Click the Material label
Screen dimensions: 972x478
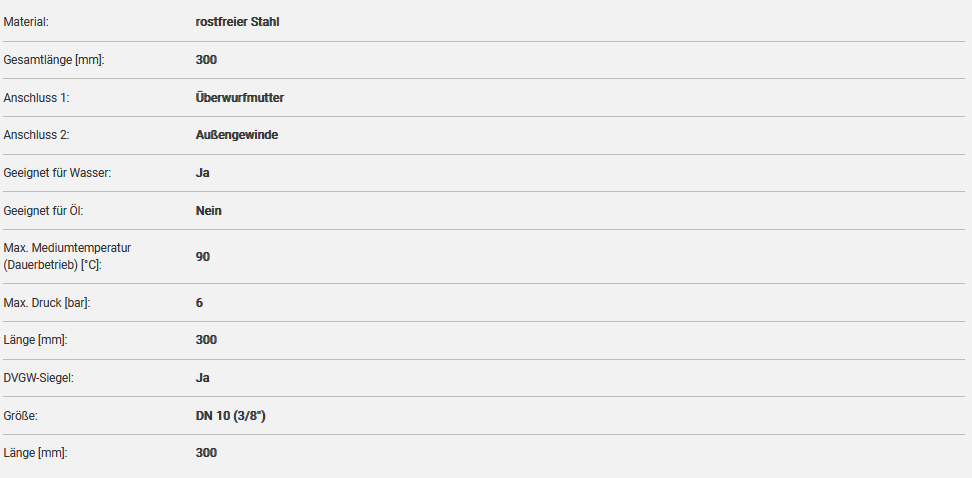(27, 21)
